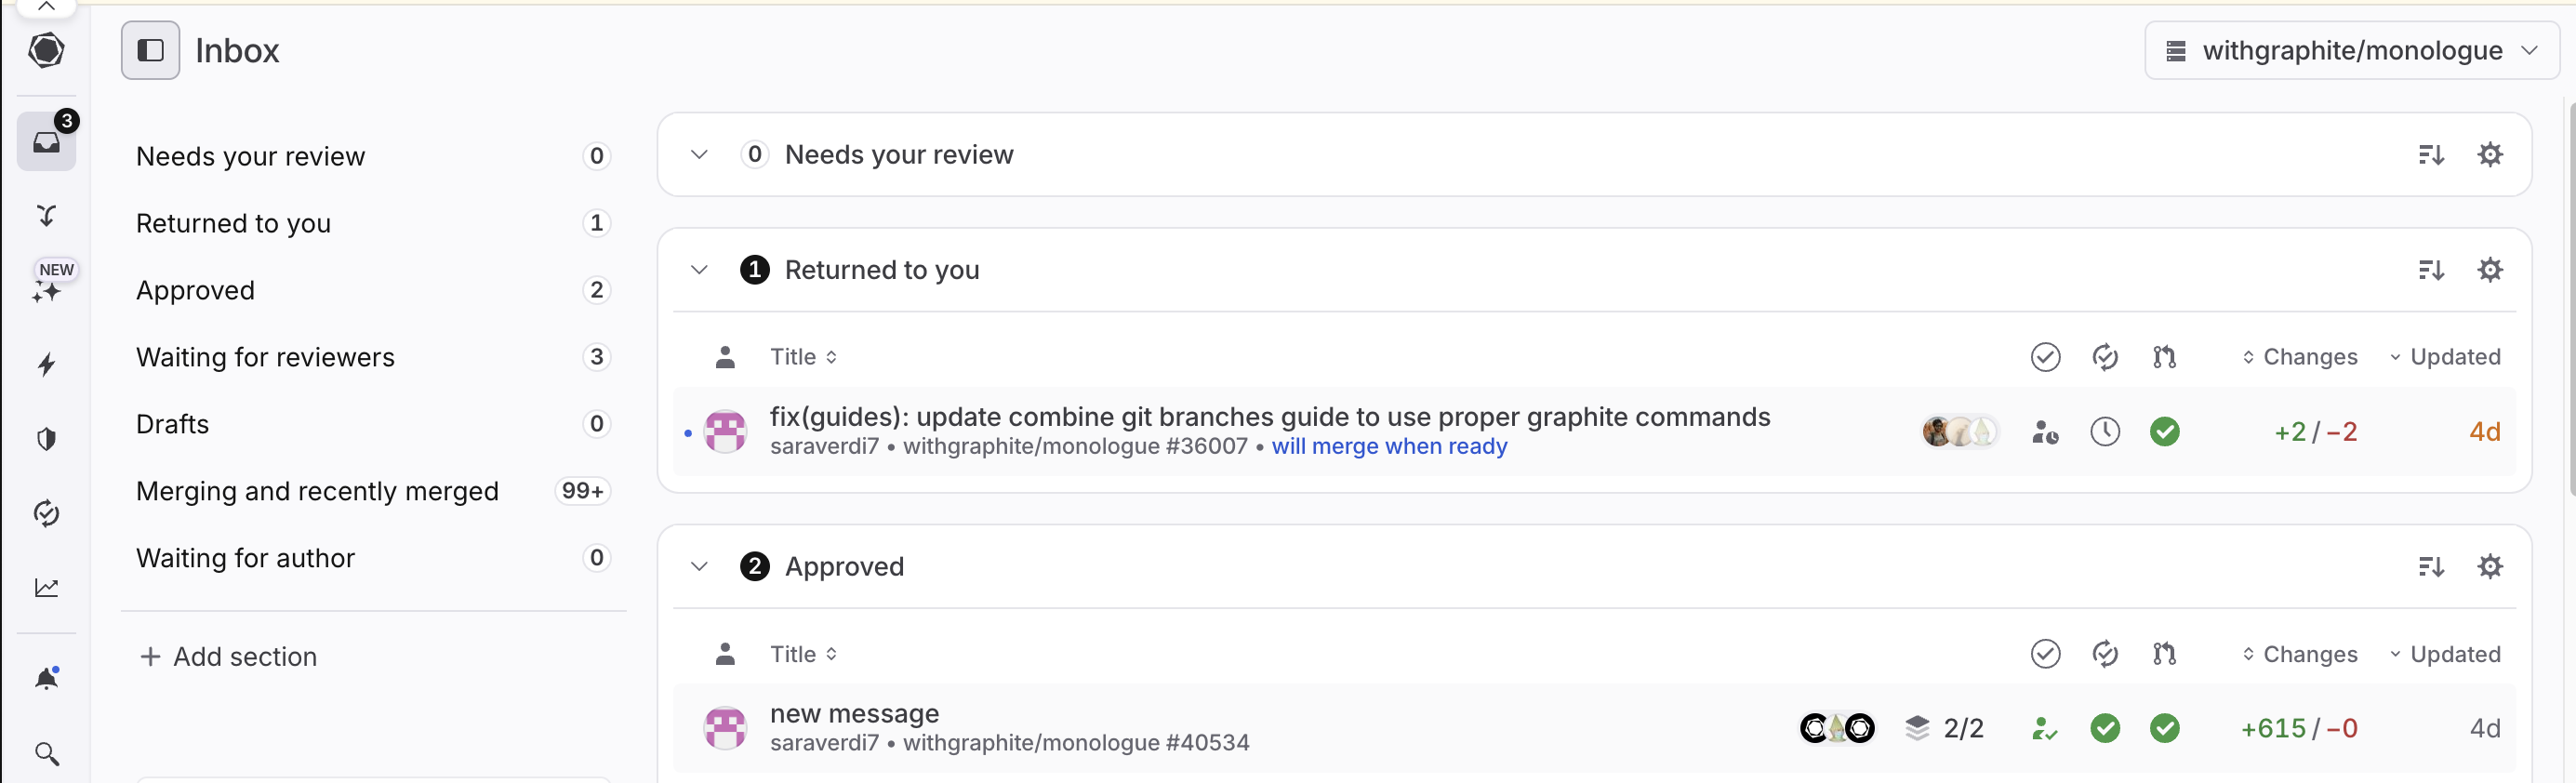Select Waiting for reviewers in the section list
The width and height of the screenshot is (2576, 783).
pyautogui.click(x=264, y=357)
